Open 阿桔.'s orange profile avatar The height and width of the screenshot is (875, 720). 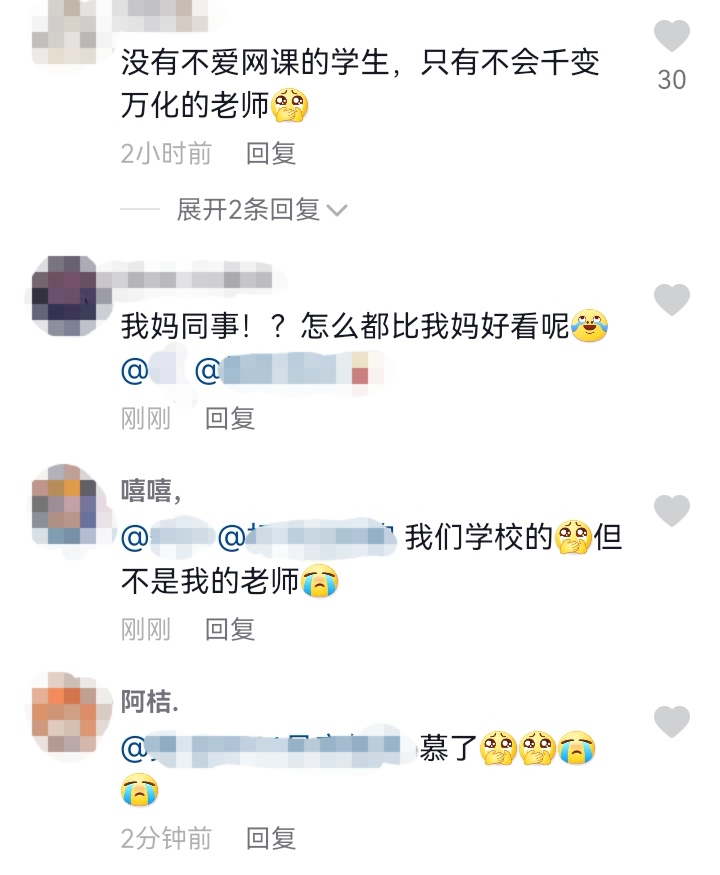pyautogui.click(x=64, y=713)
